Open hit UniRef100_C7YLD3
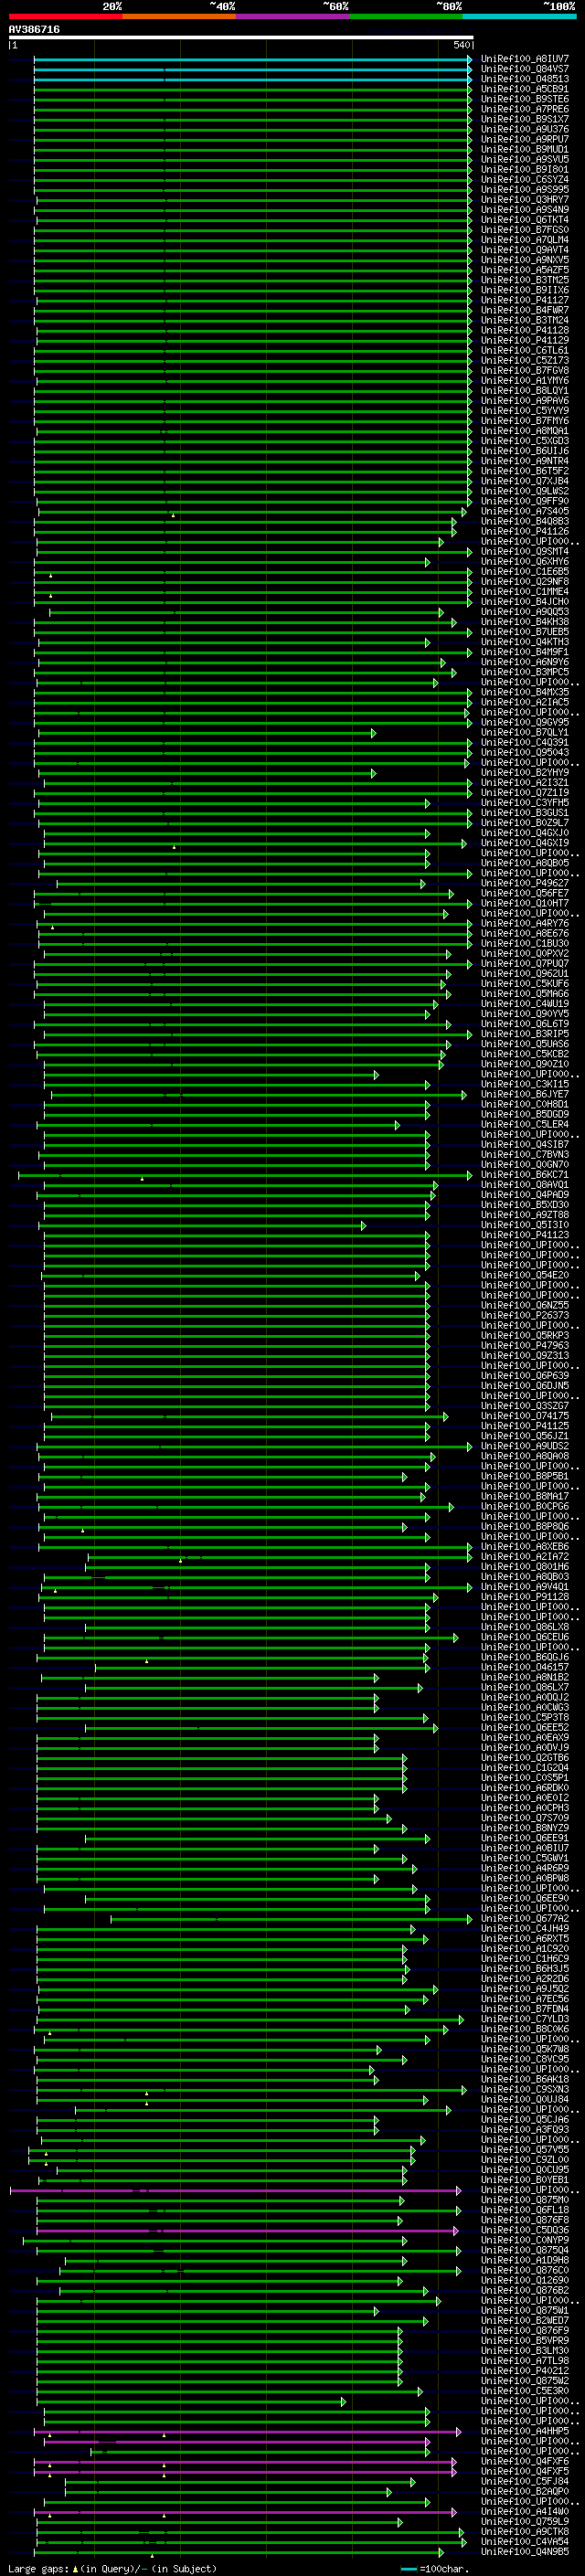The height and width of the screenshot is (2576, 585). point(525,2018)
